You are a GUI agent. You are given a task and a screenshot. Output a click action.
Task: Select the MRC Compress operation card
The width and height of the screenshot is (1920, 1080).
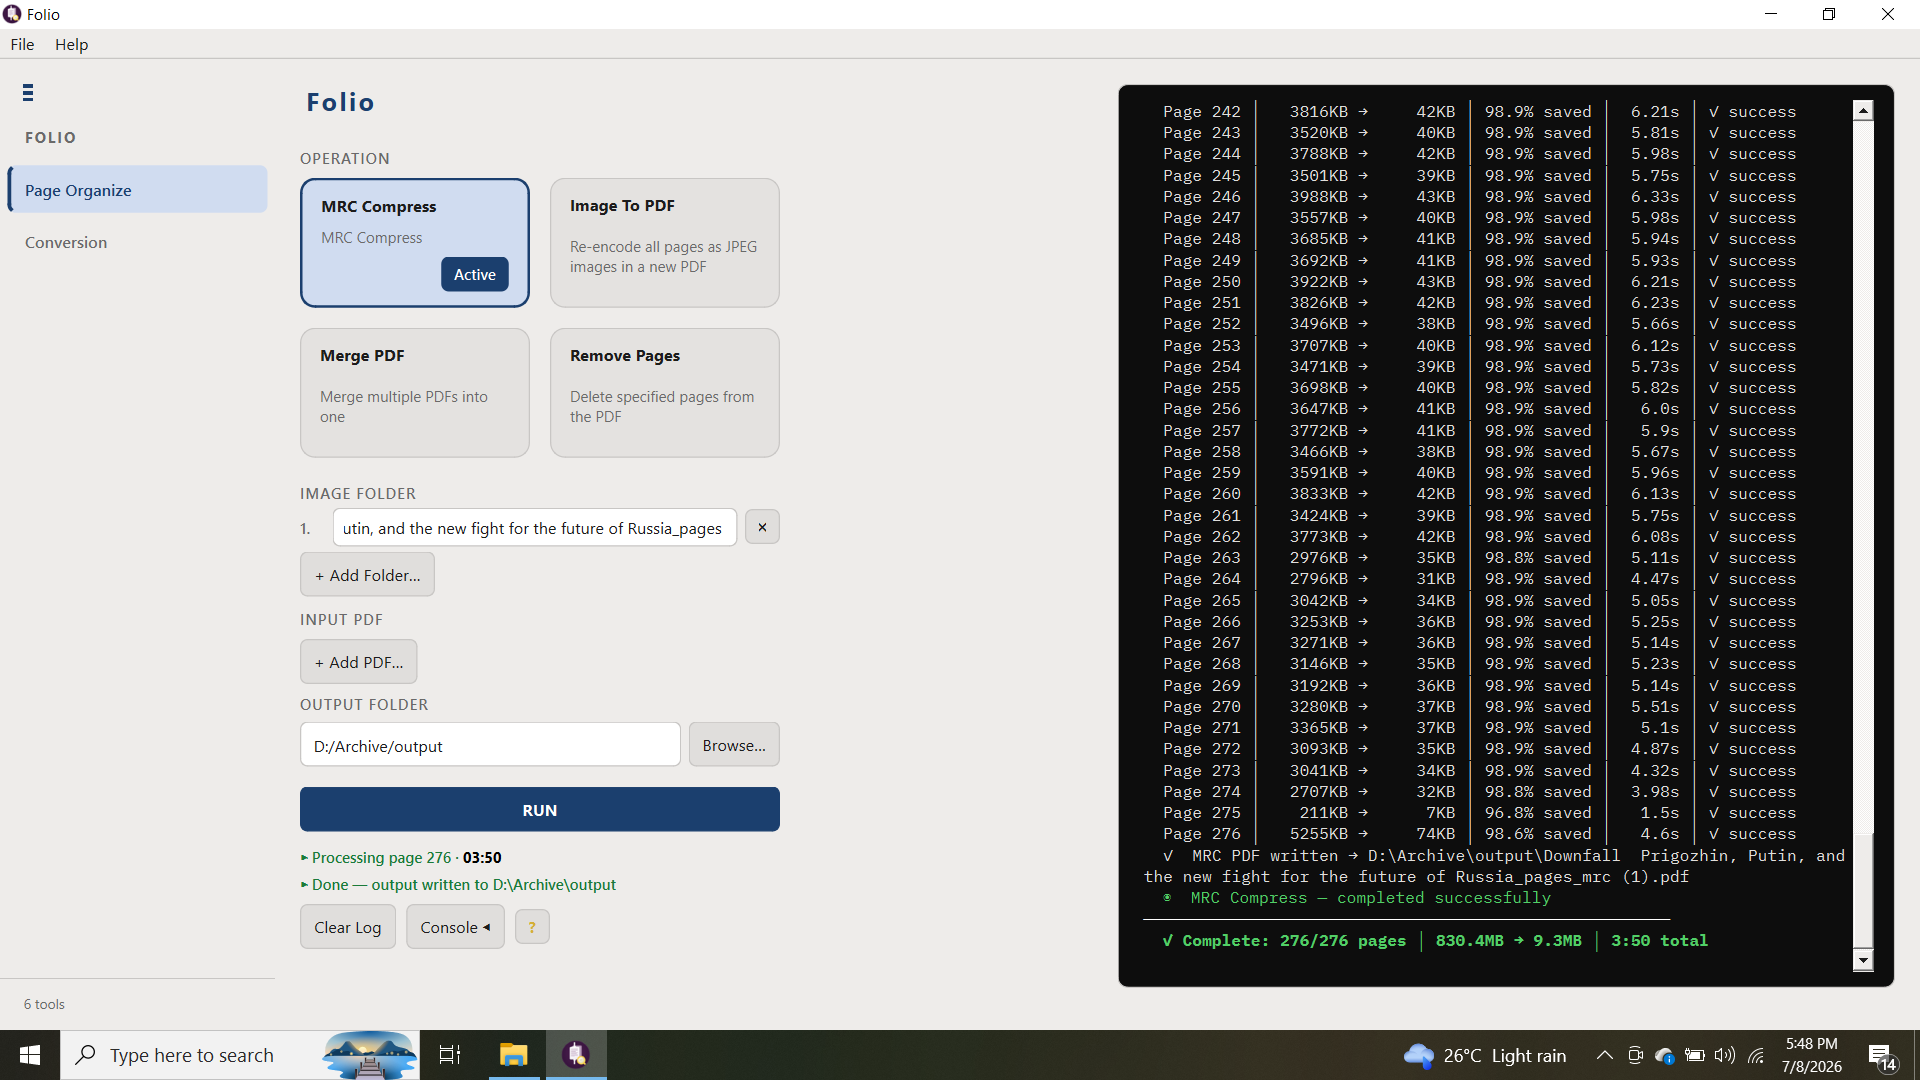(414, 243)
